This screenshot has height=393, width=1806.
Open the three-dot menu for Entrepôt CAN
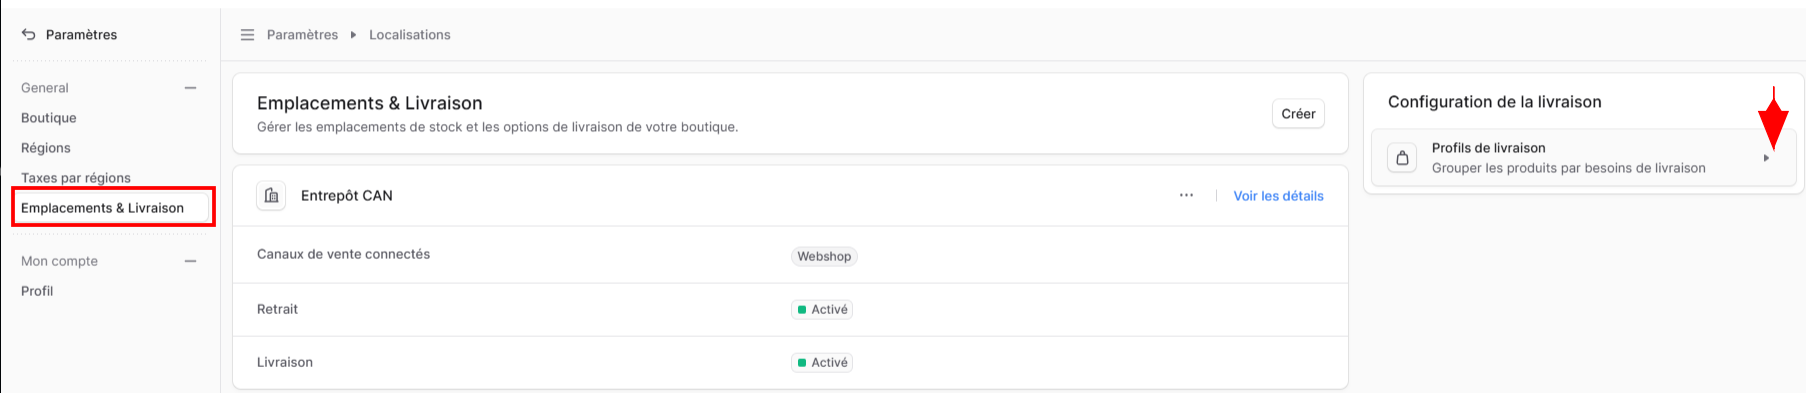(1186, 195)
